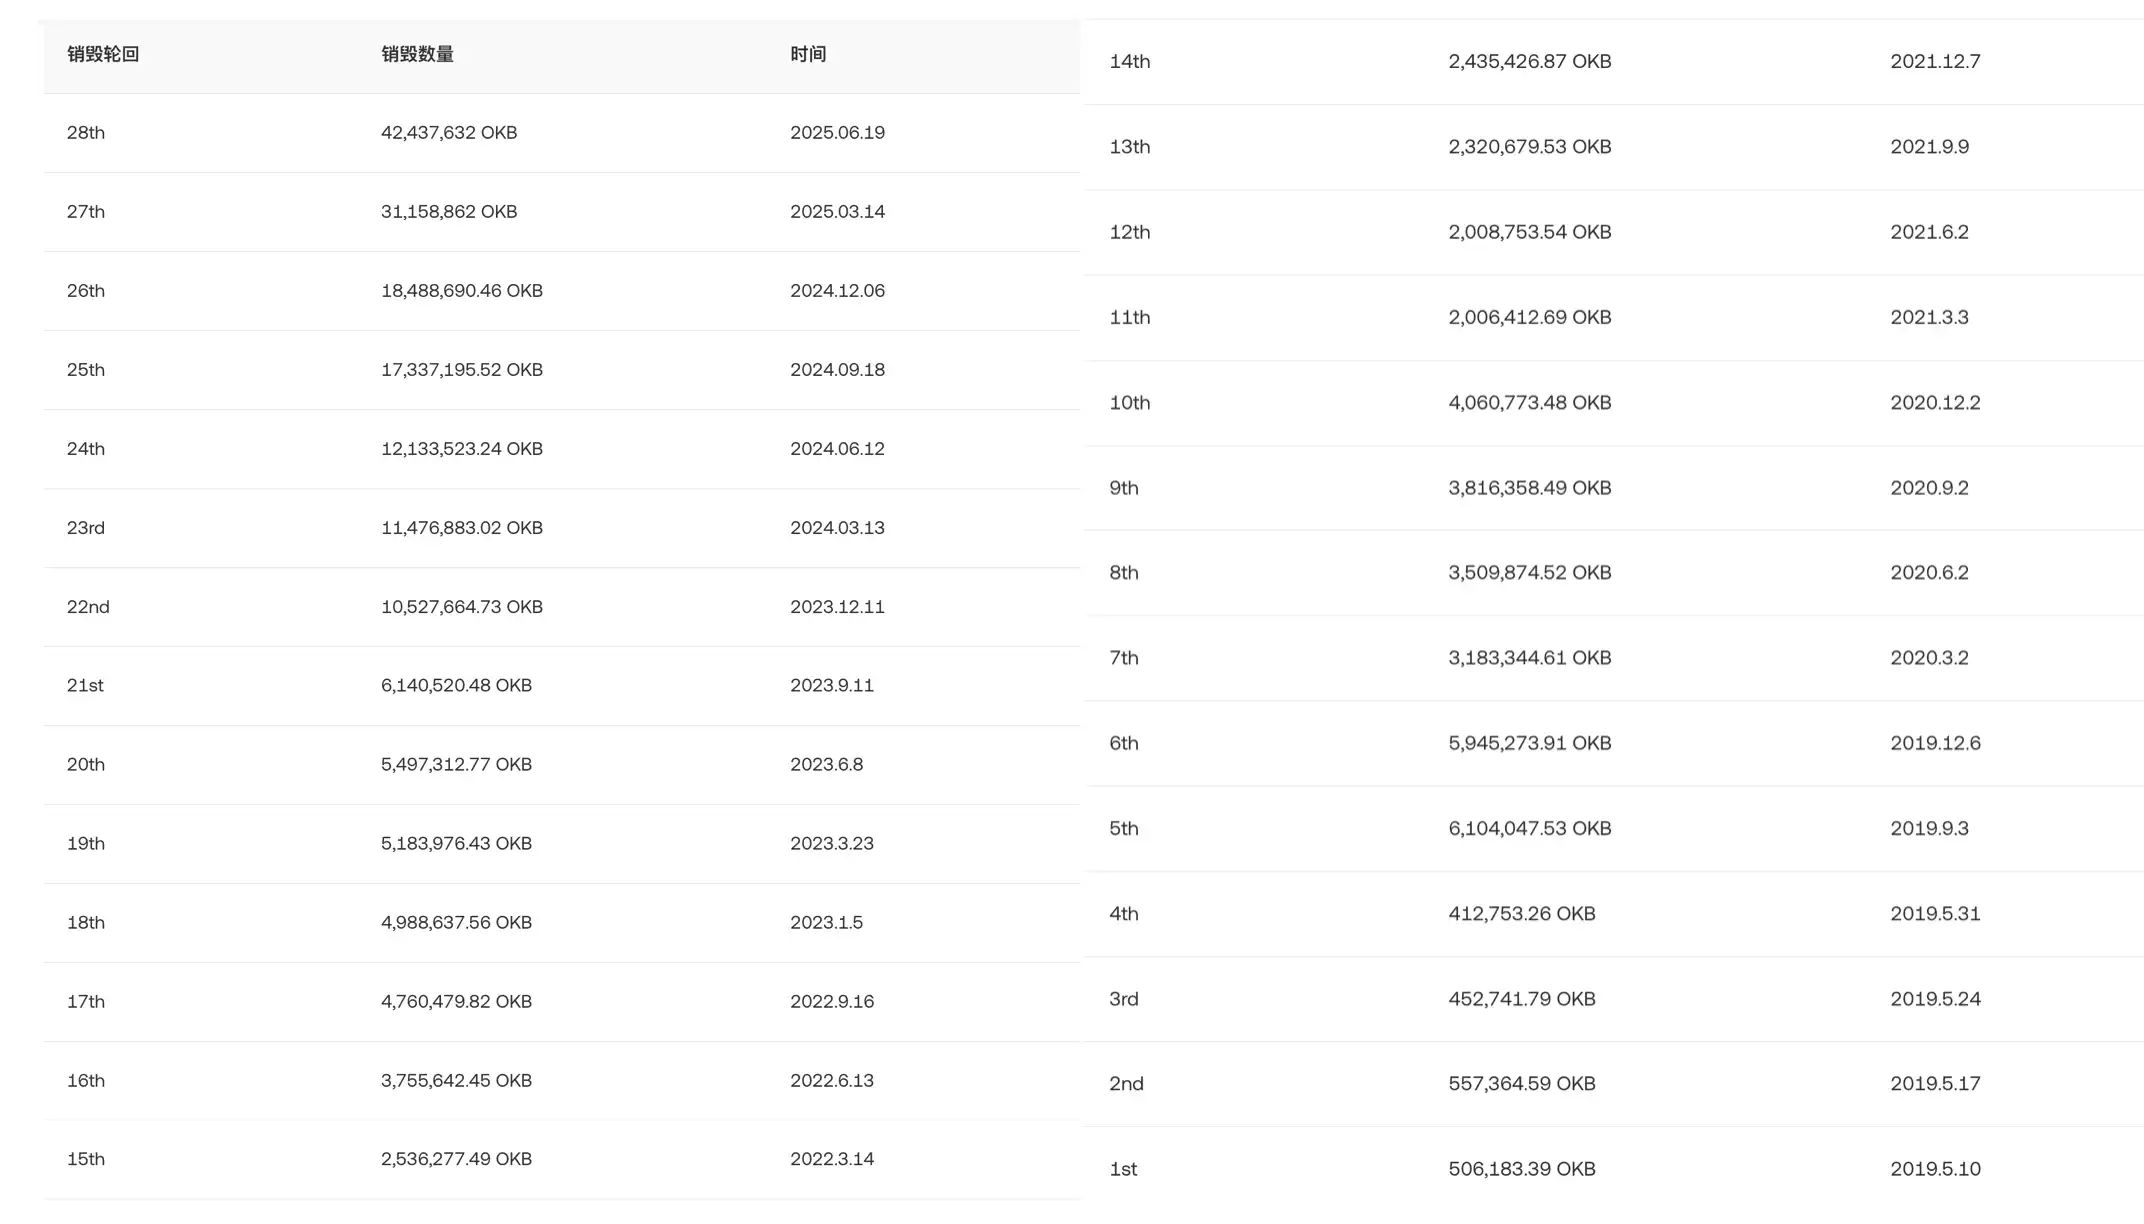Click the 销毁数量 column header
2144x1224 pixels.
pyautogui.click(x=417, y=55)
